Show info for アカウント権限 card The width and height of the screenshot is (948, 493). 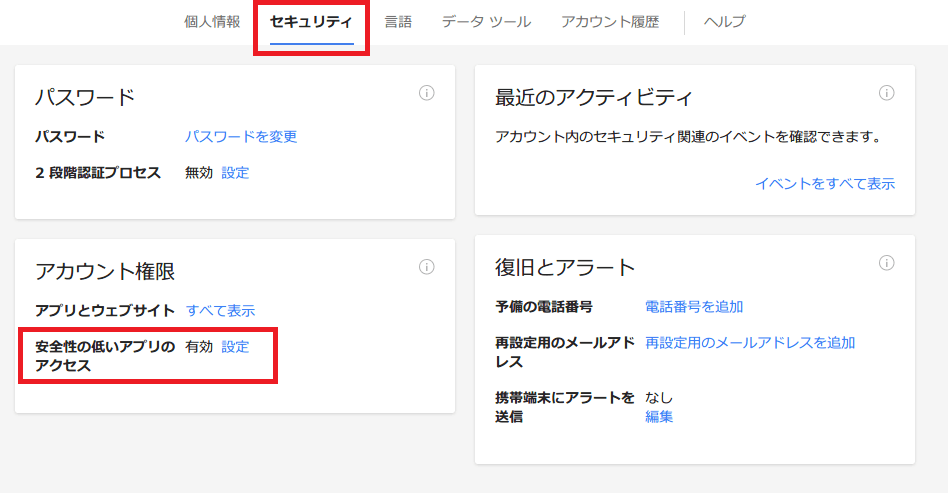click(x=426, y=267)
